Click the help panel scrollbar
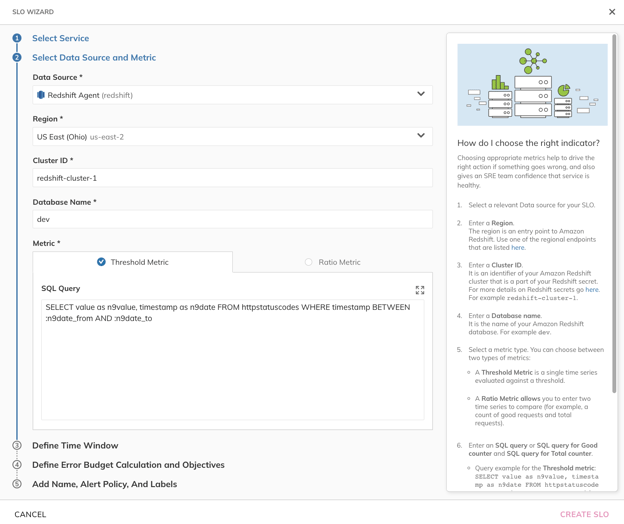Screen dimensions: 624x524 tap(614, 214)
